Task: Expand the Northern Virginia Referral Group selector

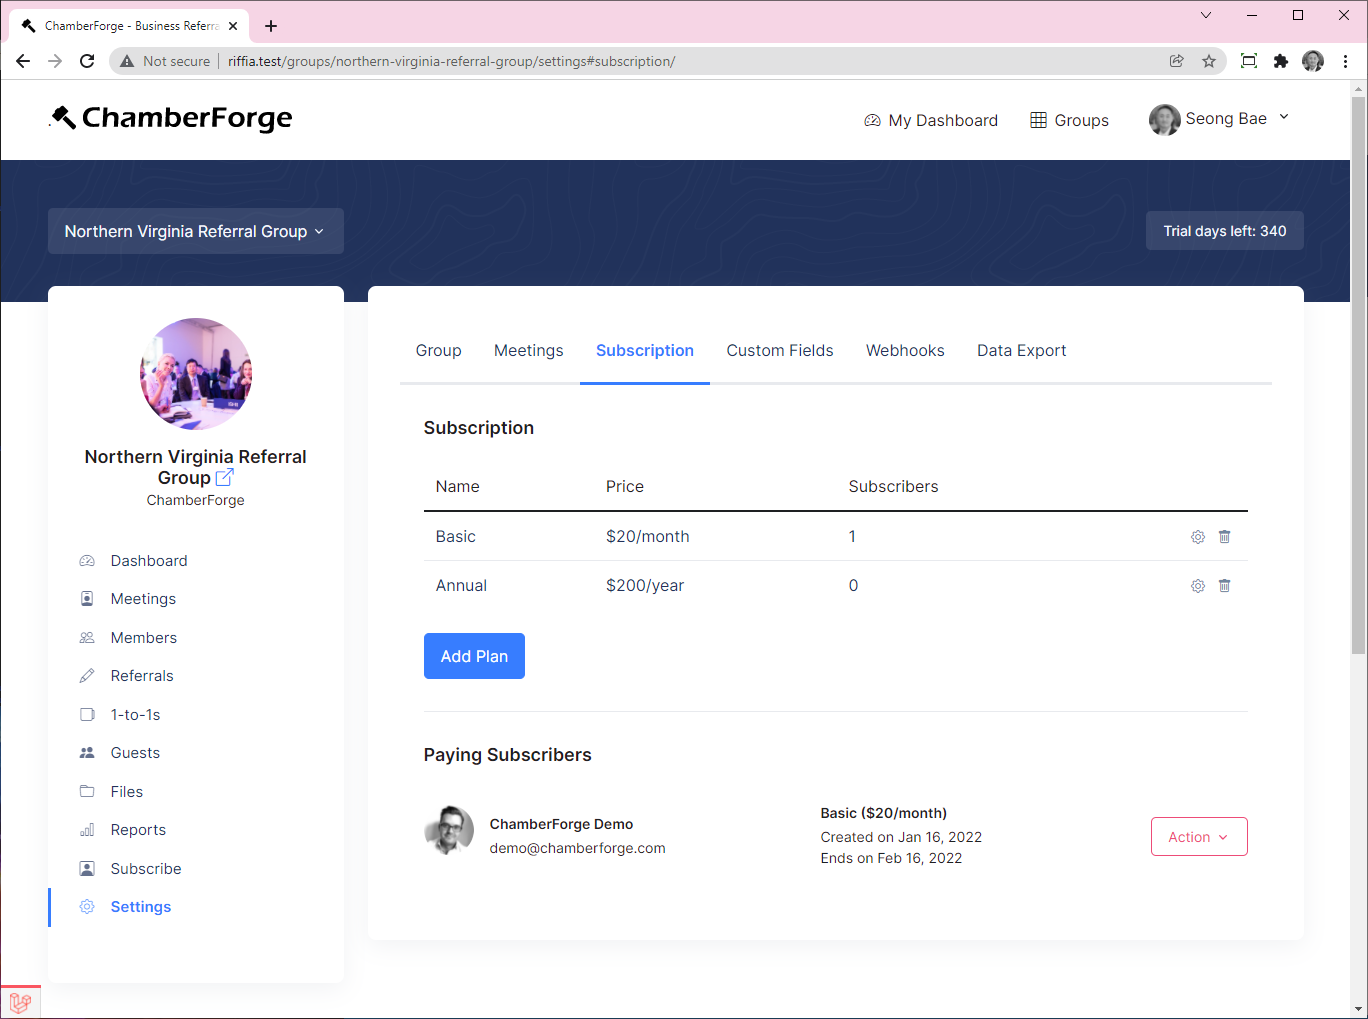Action: [x=195, y=231]
